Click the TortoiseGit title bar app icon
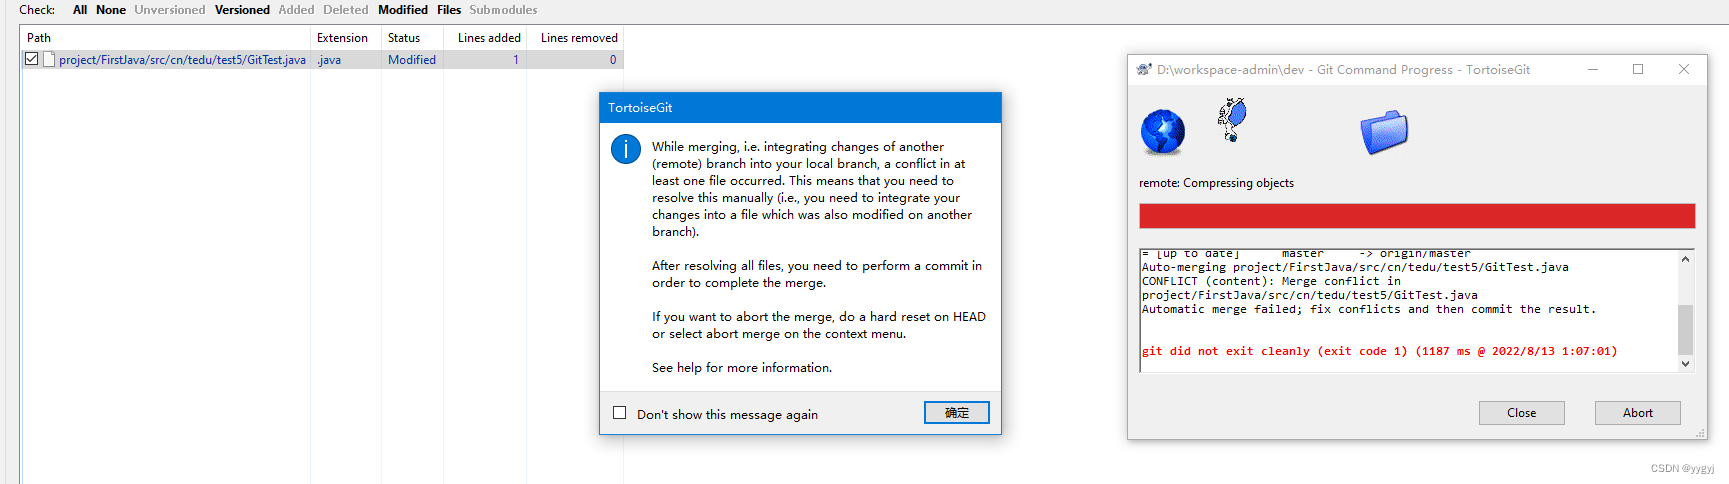Viewport: 1729px width, 484px height. click(x=1144, y=69)
